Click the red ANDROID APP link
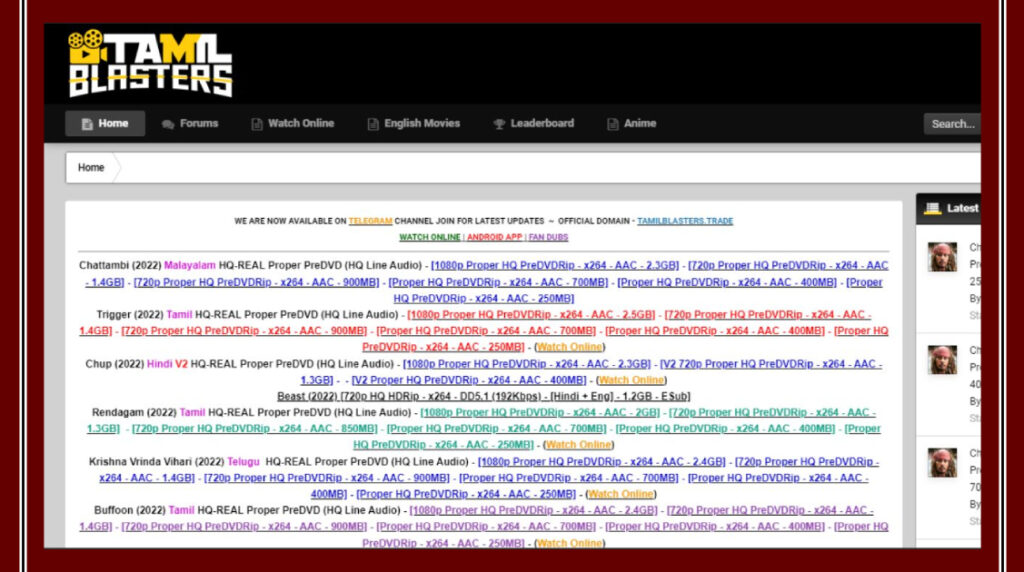Viewport: 1024px width, 572px height. click(x=494, y=237)
